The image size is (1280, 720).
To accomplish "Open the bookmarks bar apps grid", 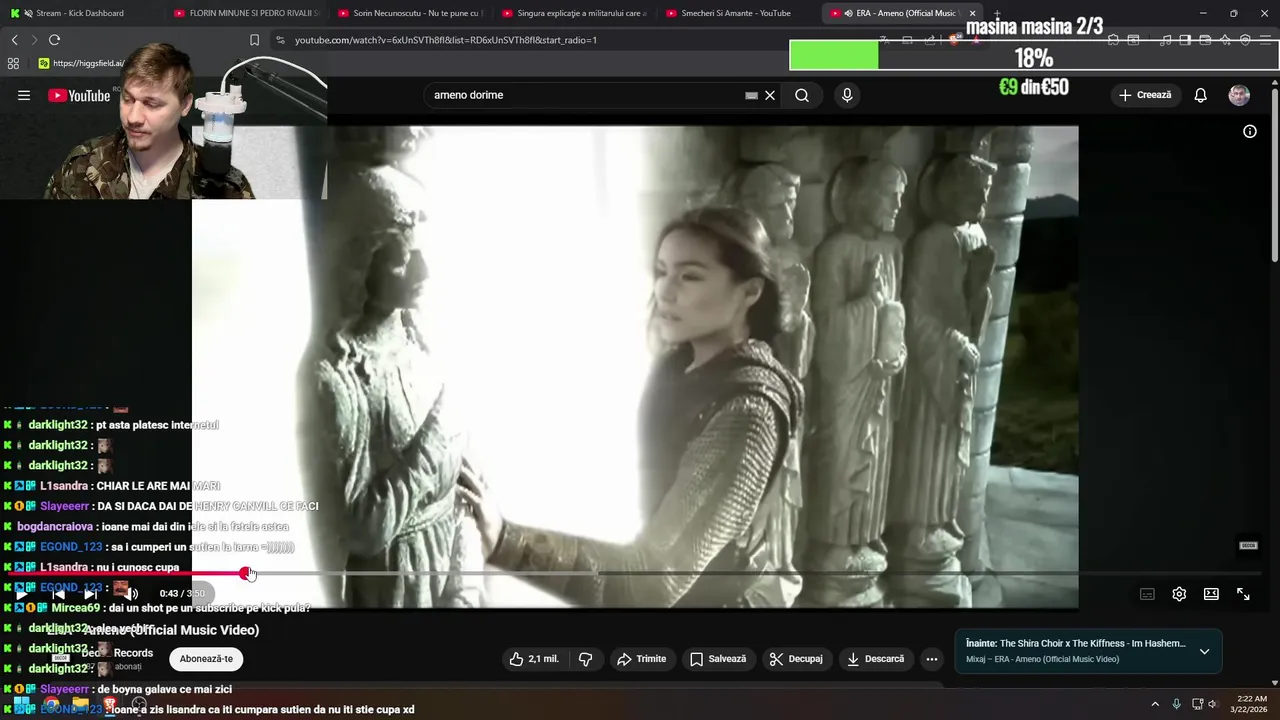I will 13,63.
